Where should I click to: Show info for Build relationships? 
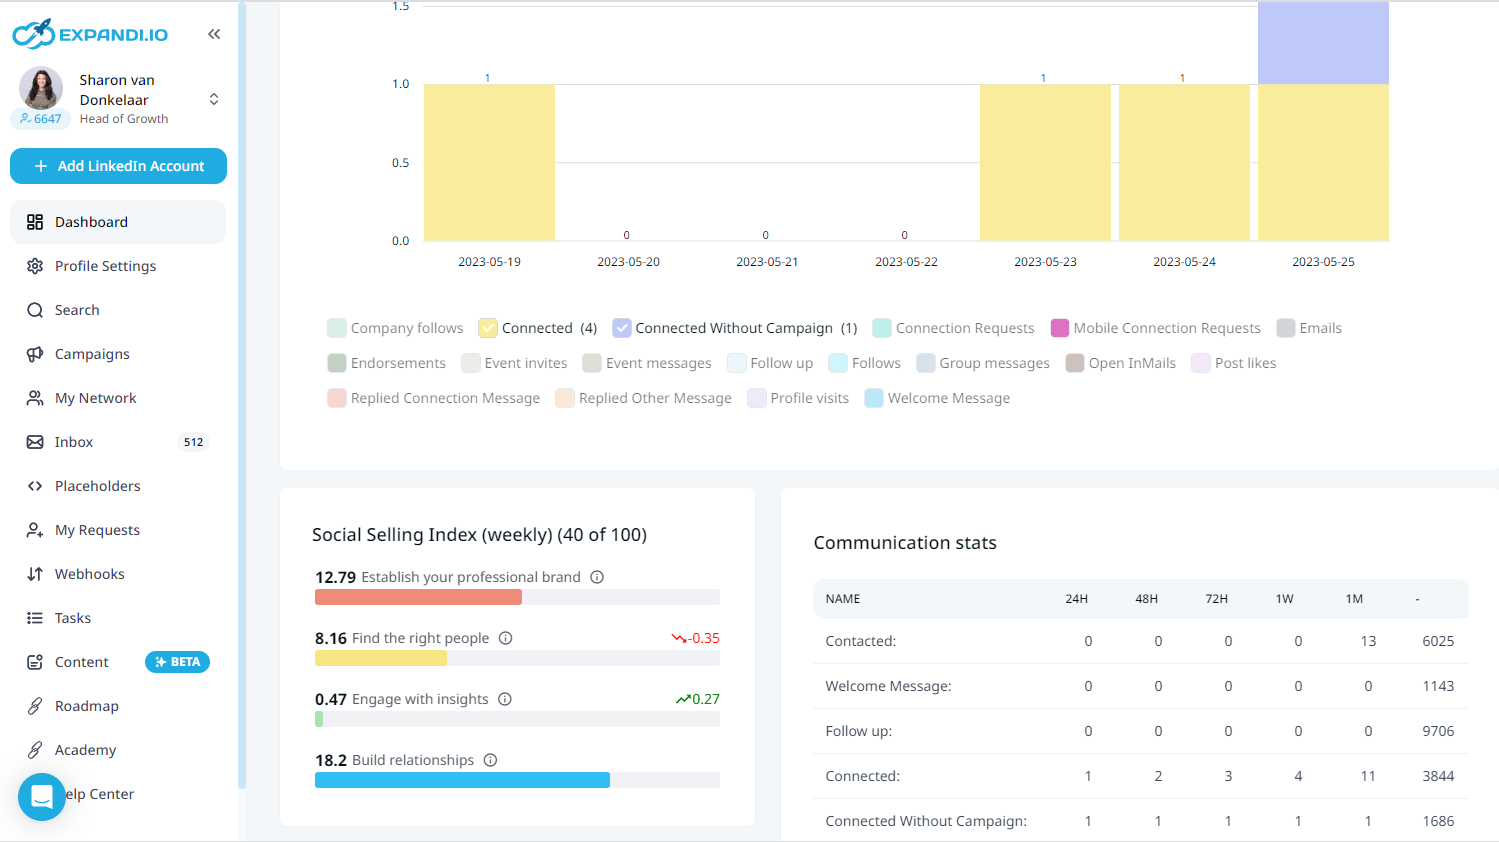pos(490,760)
